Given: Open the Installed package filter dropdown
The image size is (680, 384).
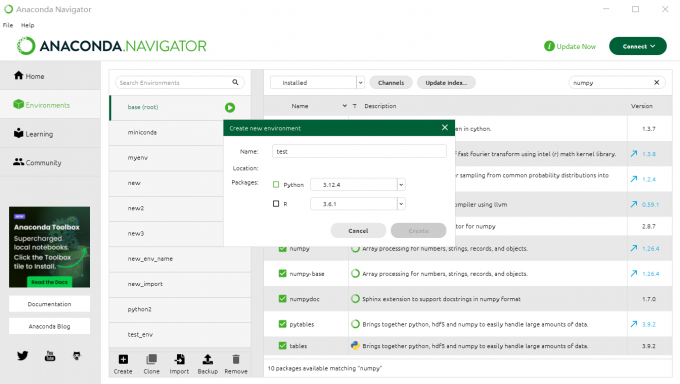Looking at the screenshot, I should pos(317,82).
